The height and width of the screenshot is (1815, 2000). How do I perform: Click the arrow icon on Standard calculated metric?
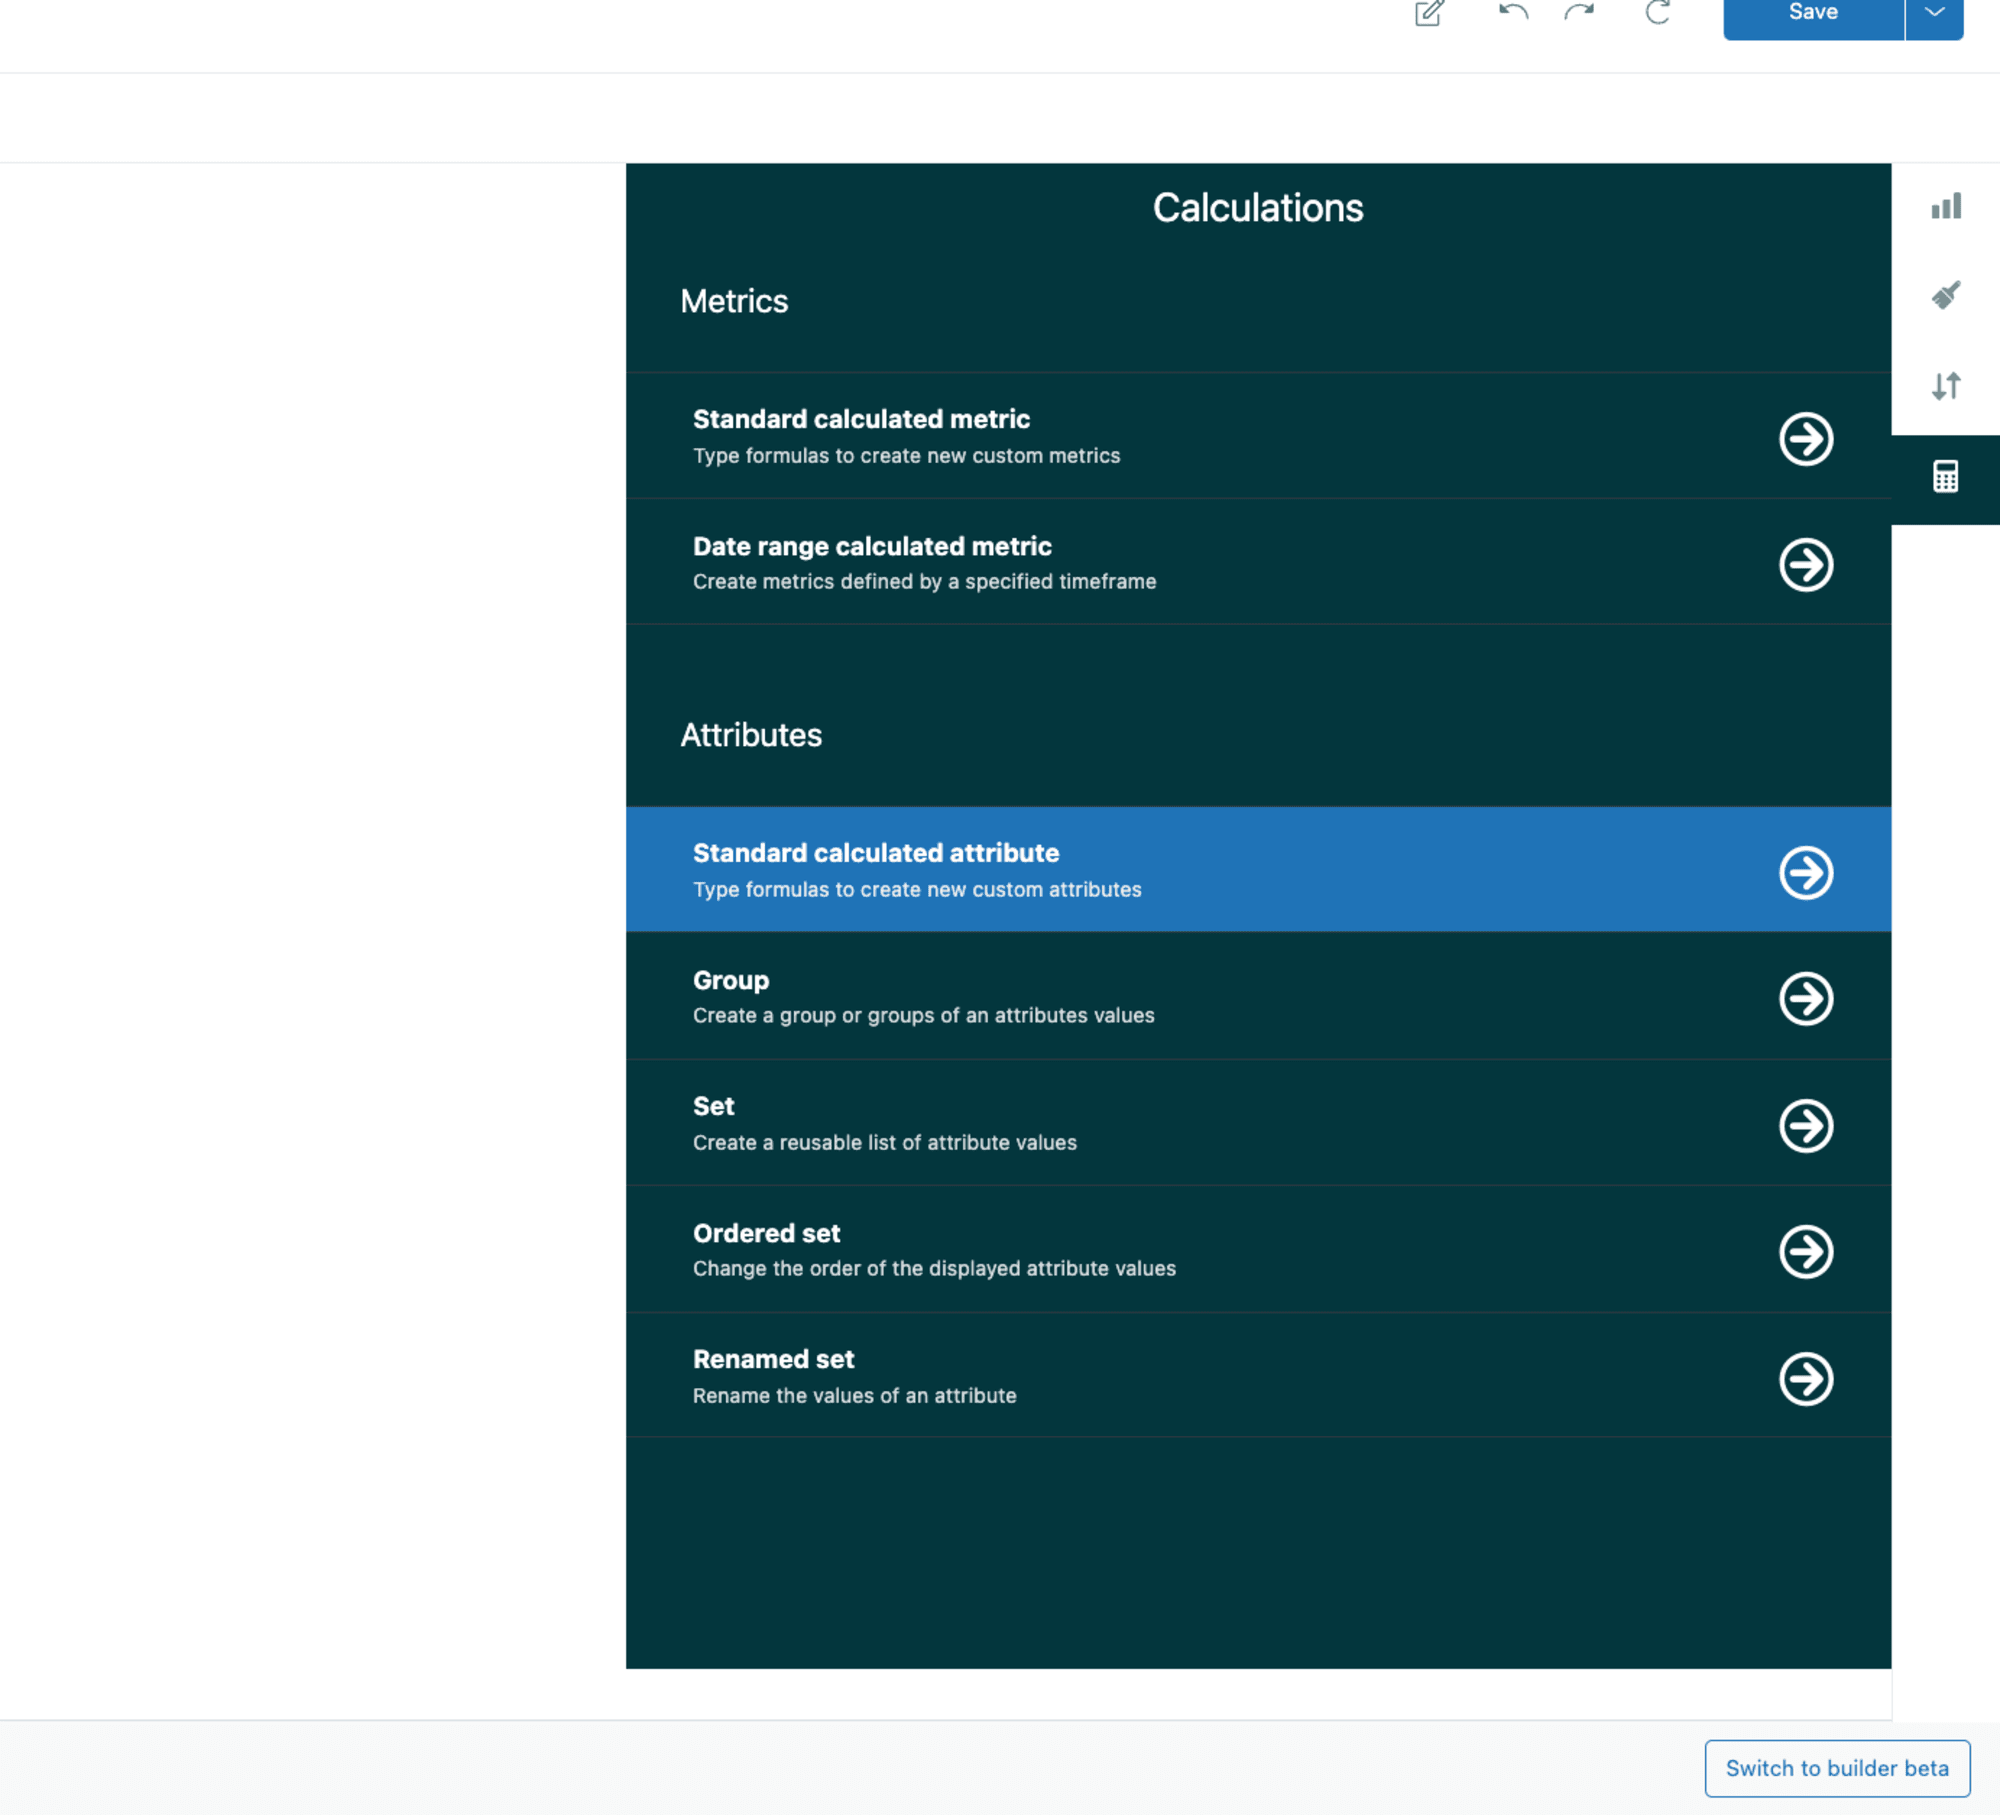coord(1805,437)
